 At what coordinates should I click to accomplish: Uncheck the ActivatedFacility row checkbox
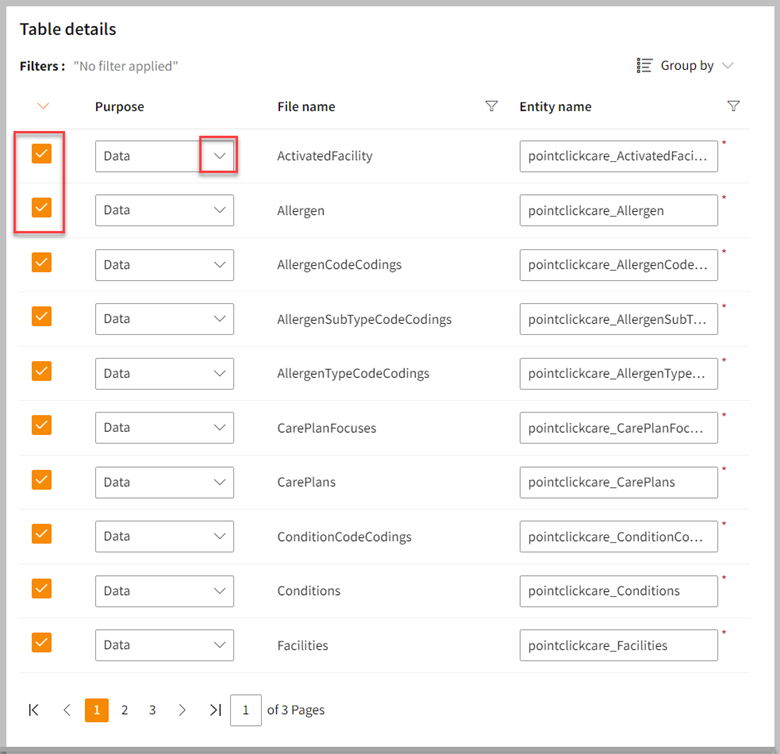[x=41, y=154]
